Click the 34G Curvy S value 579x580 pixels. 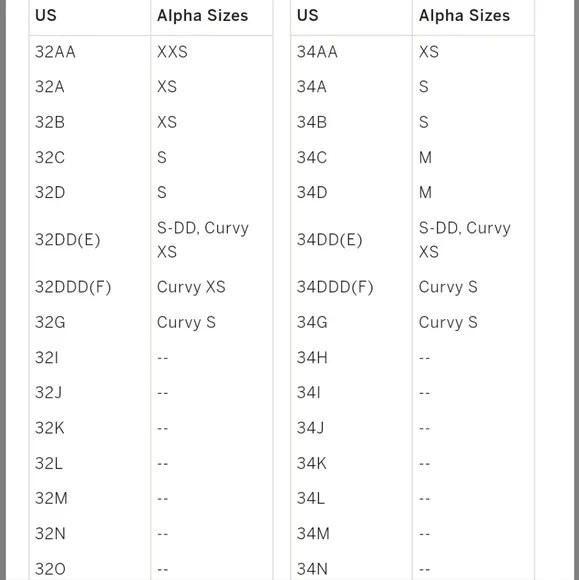point(448,322)
